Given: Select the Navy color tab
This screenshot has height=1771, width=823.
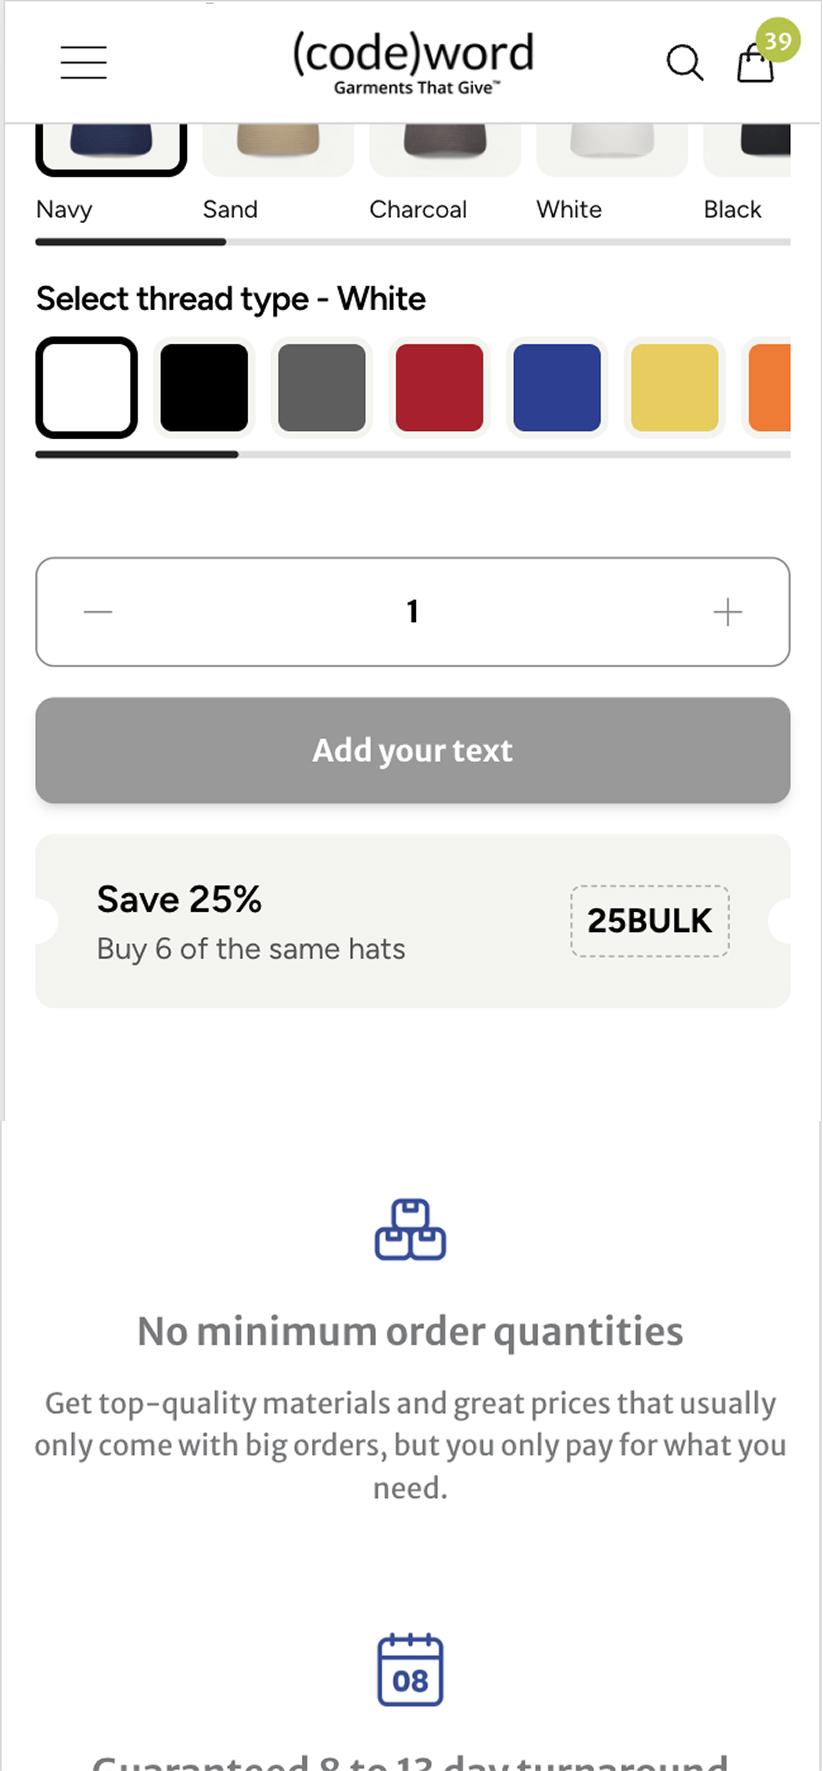Looking at the screenshot, I should [63, 210].
